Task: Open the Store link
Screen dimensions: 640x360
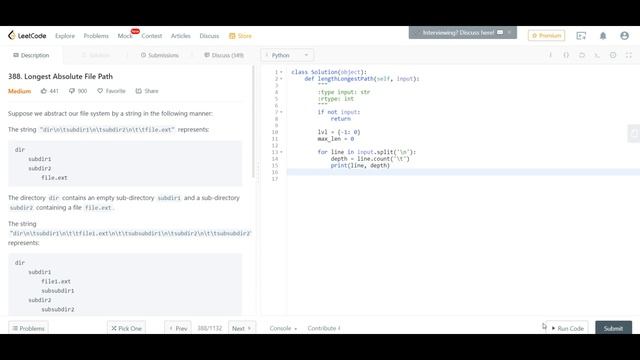Action: click(x=240, y=36)
